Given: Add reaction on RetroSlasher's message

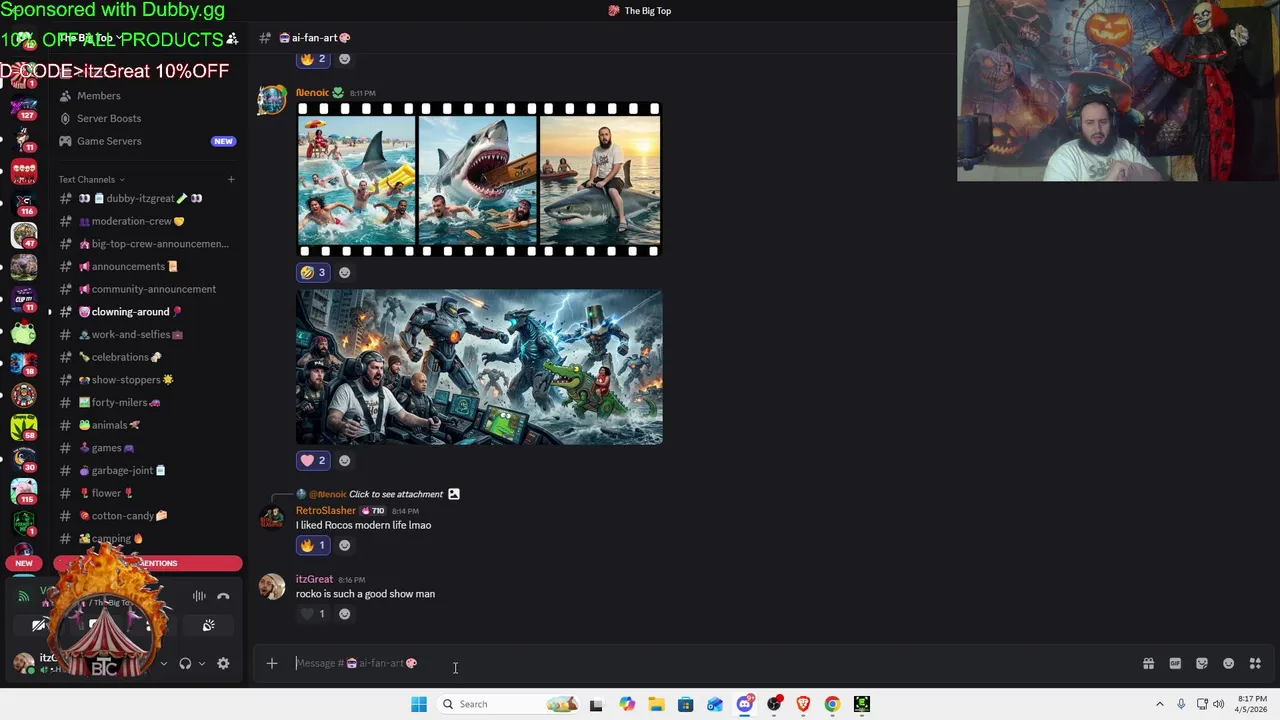Looking at the screenshot, I should tap(345, 545).
